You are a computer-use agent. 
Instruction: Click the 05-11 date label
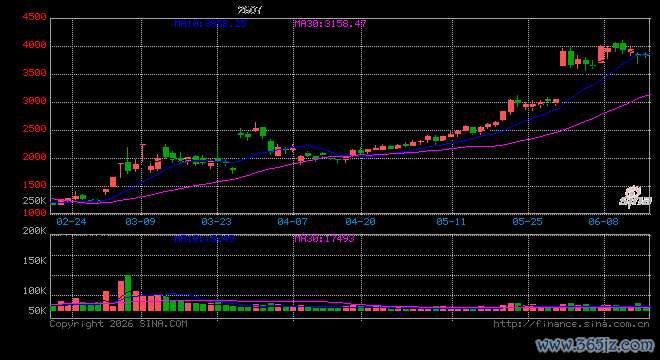(451, 221)
